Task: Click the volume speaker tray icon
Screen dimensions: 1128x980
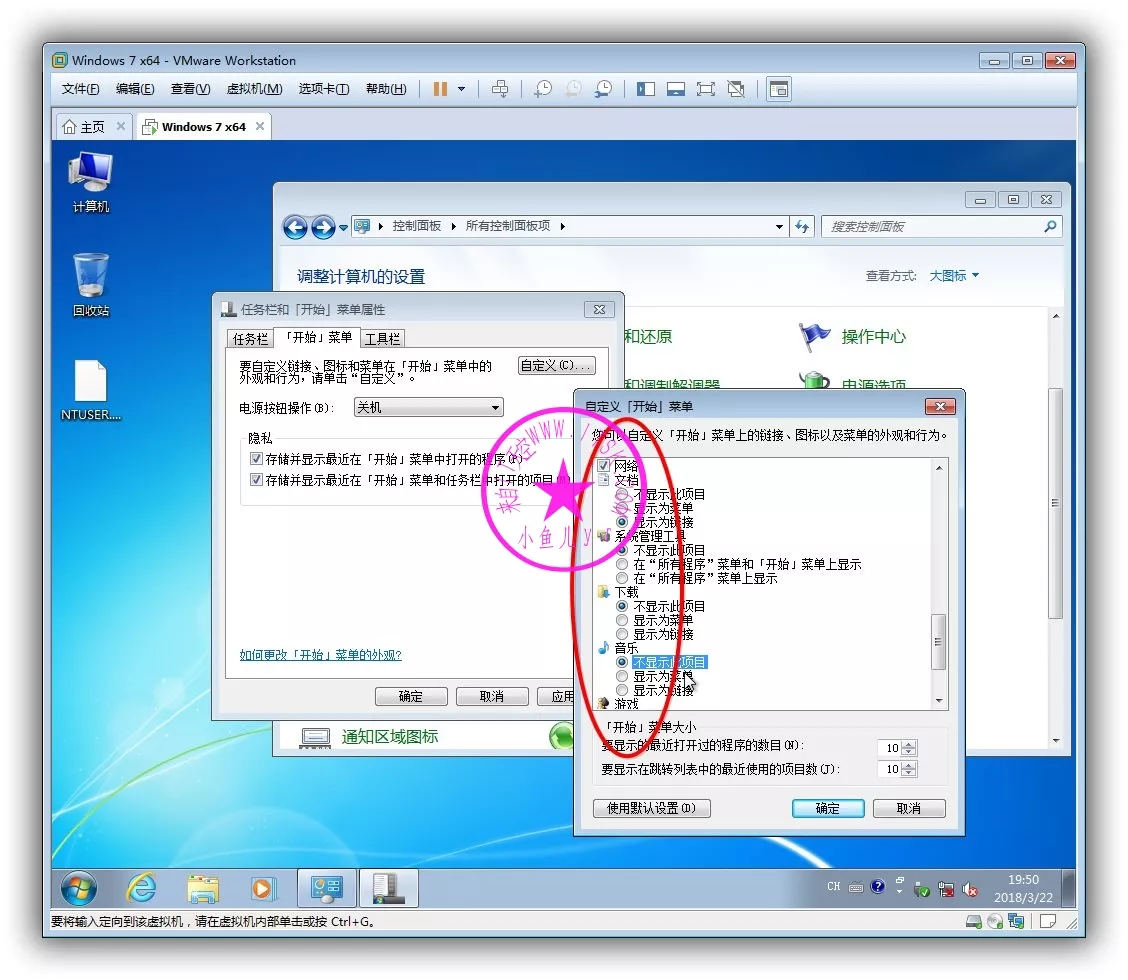Action: [969, 889]
